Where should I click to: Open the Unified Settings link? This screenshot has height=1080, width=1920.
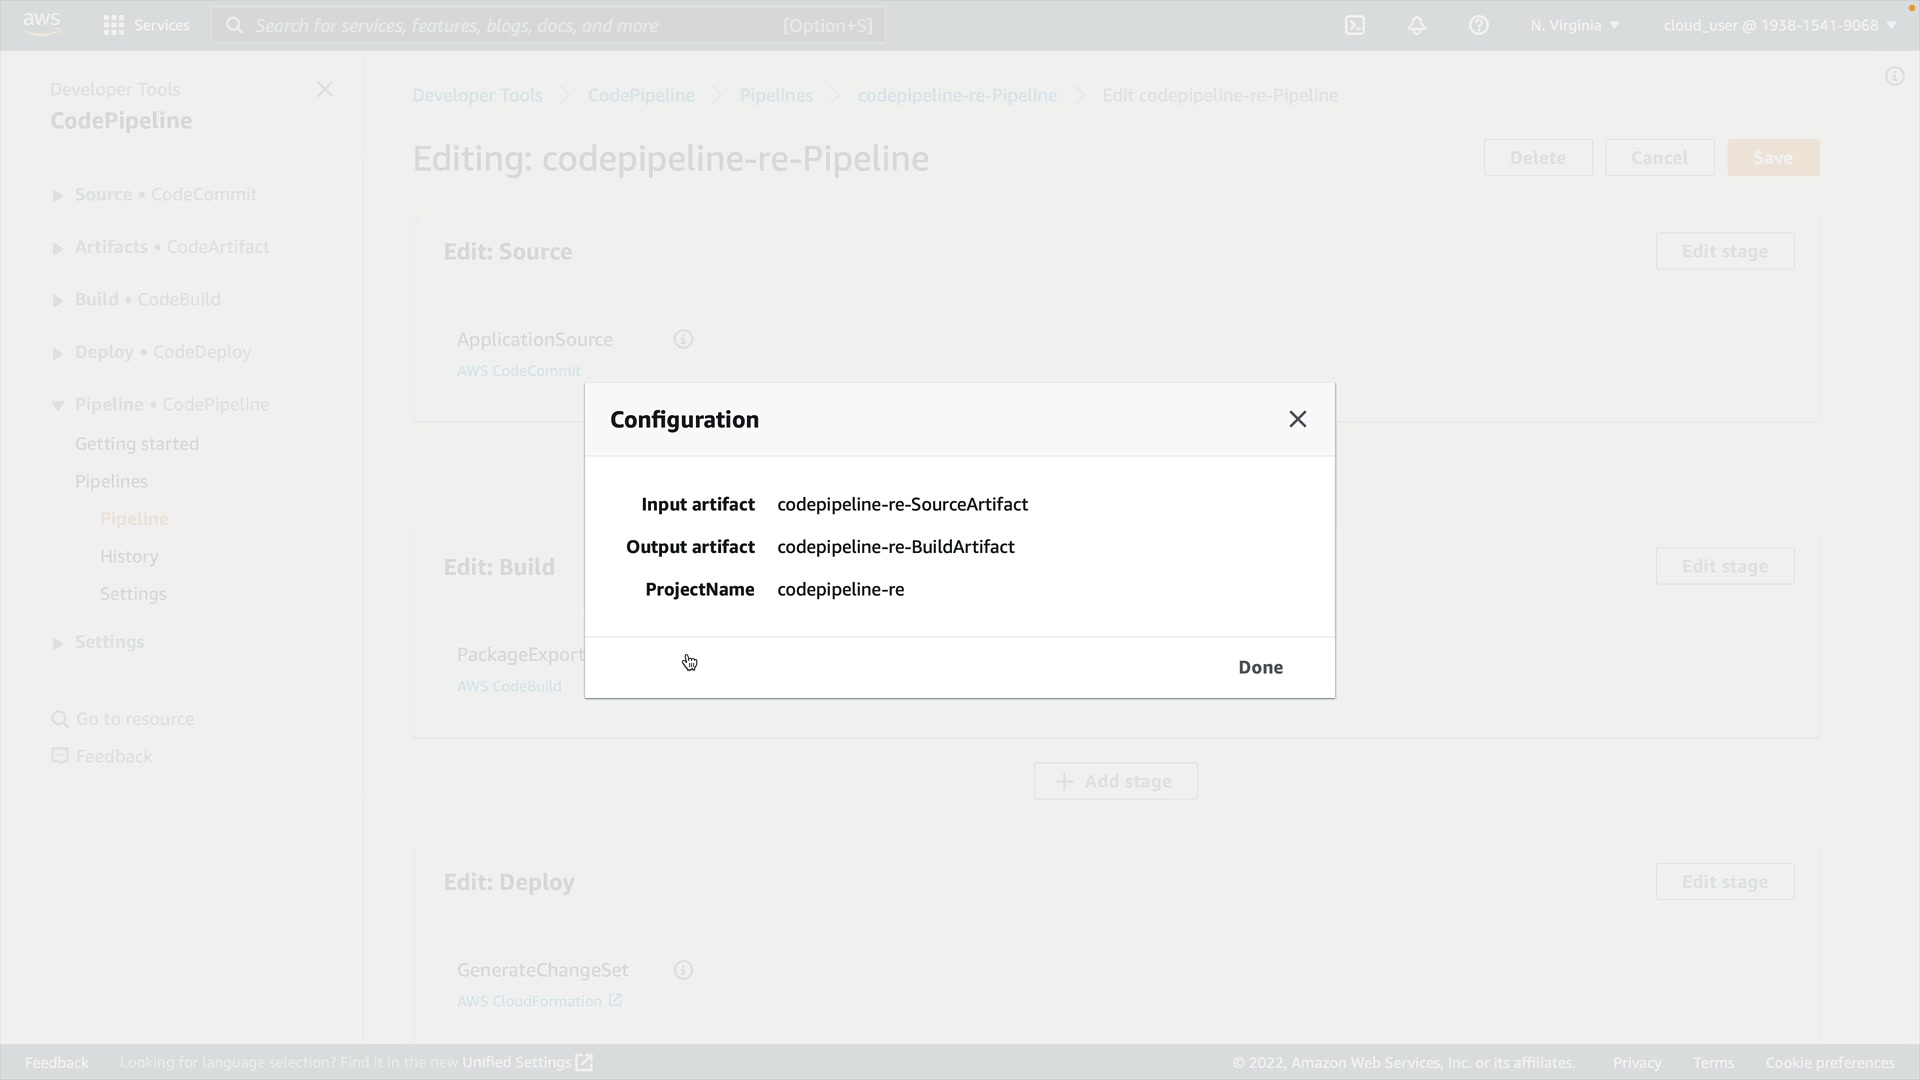tap(527, 1063)
